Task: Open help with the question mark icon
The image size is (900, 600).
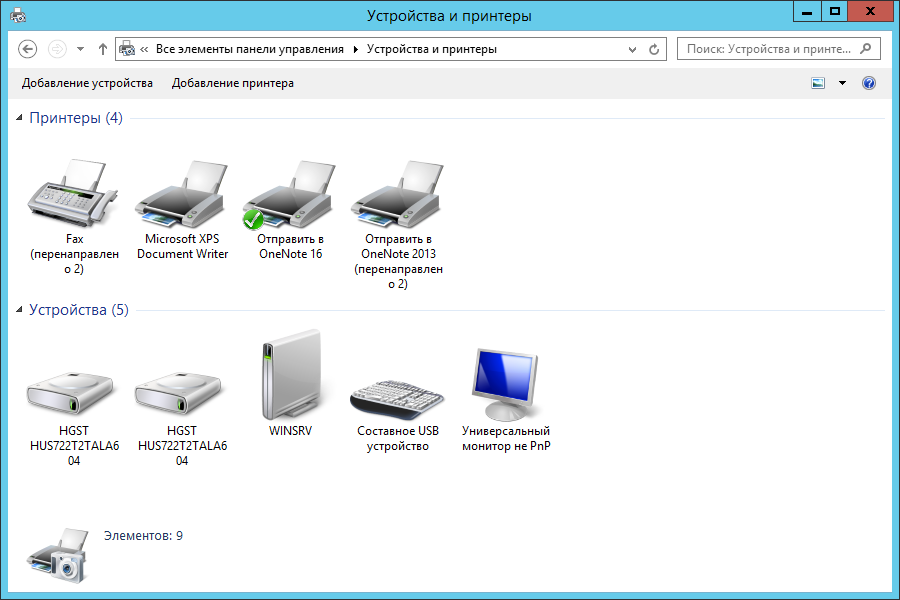Action: (869, 83)
